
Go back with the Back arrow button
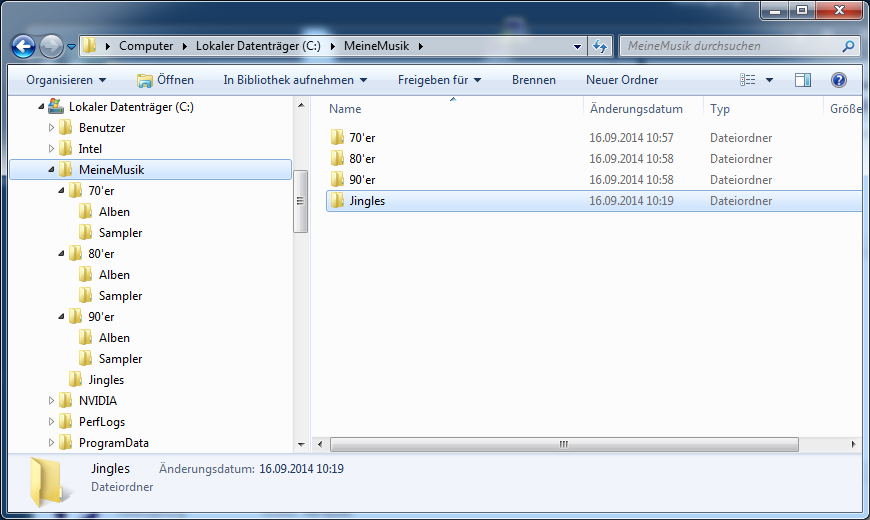pyautogui.click(x=23, y=47)
